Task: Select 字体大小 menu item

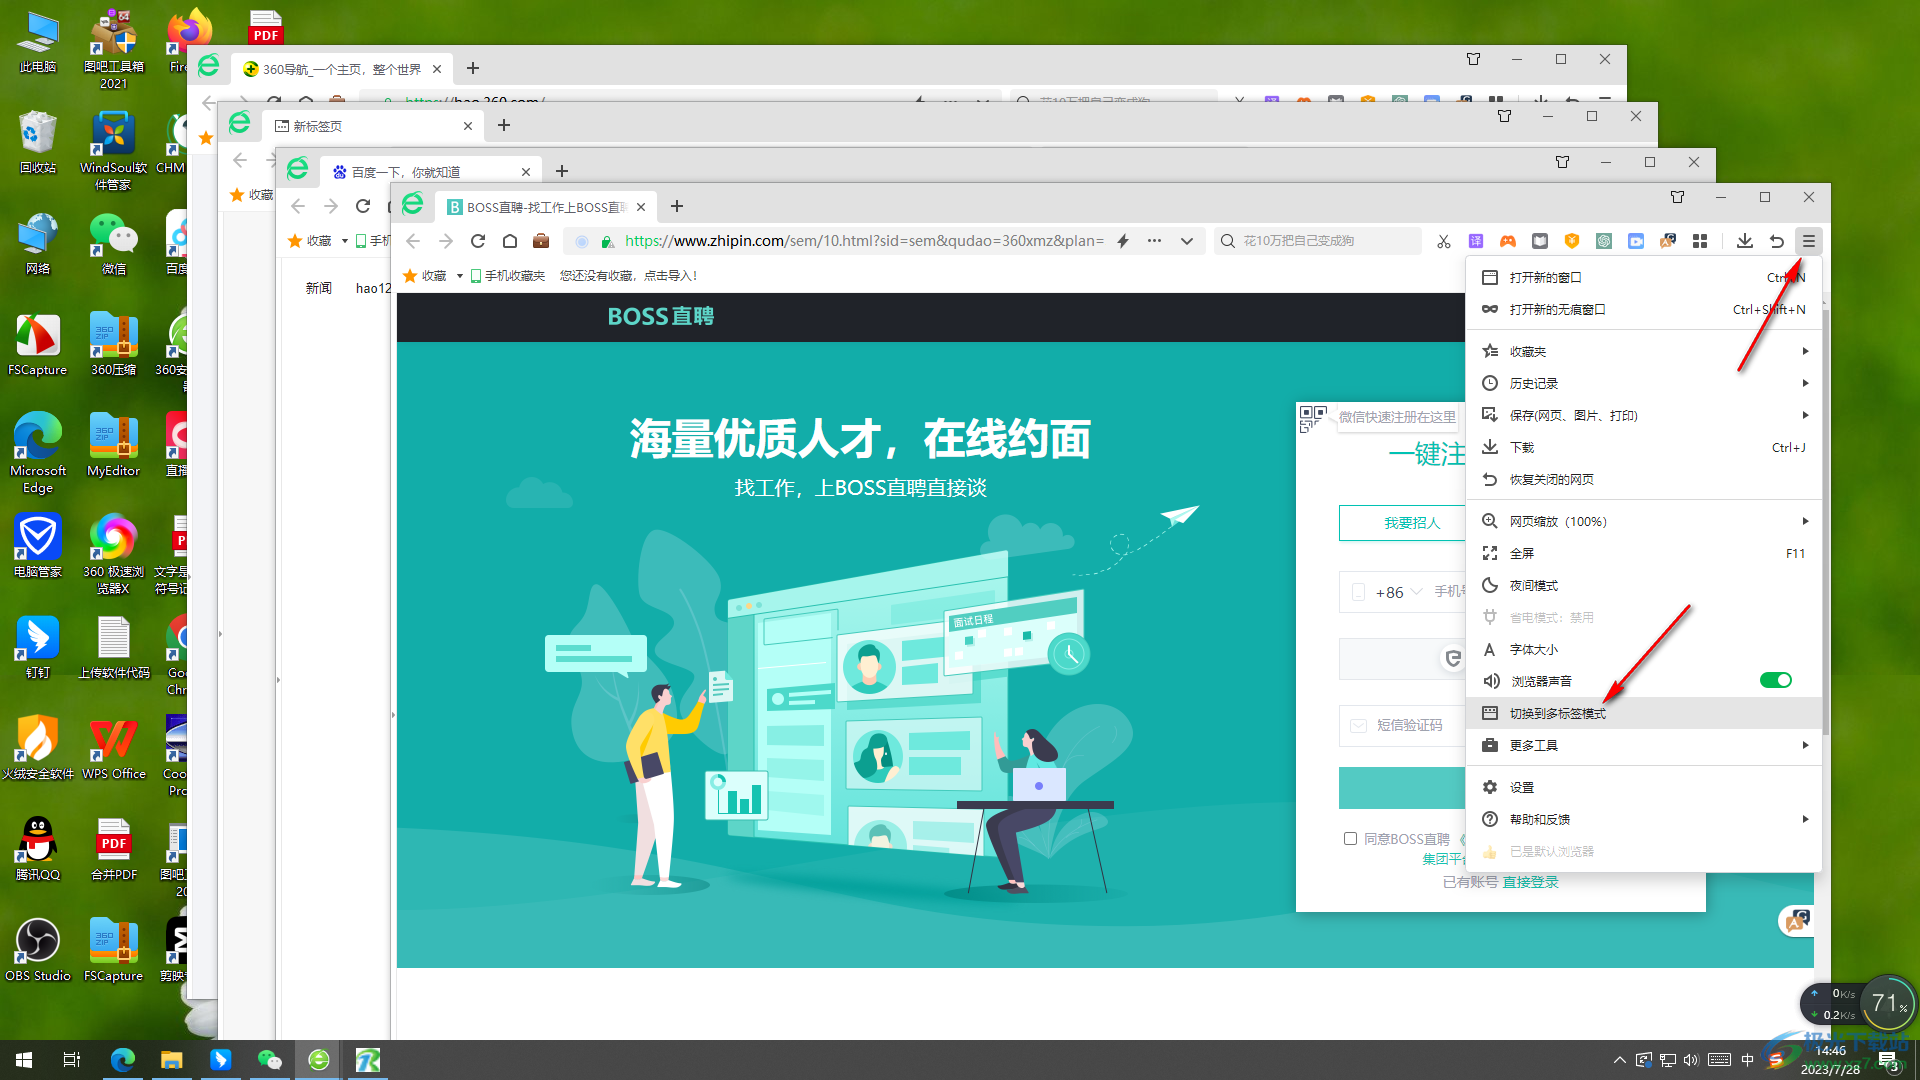Action: (1644, 649)
